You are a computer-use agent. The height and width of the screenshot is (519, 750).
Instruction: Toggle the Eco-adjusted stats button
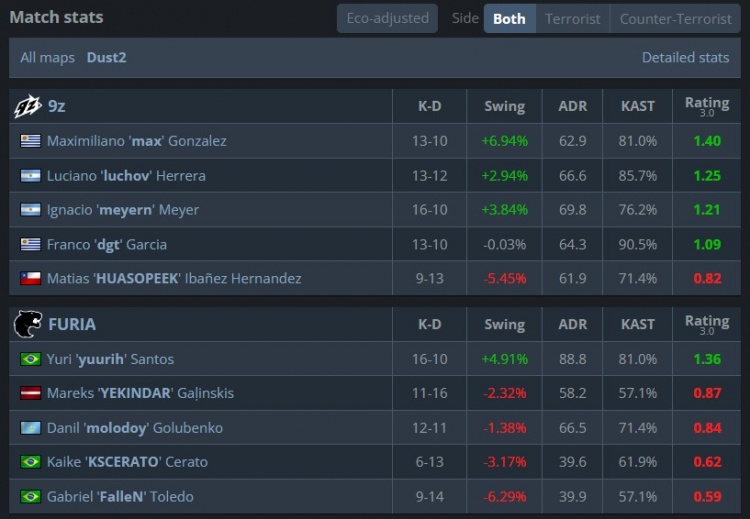[x=387, y=19]
